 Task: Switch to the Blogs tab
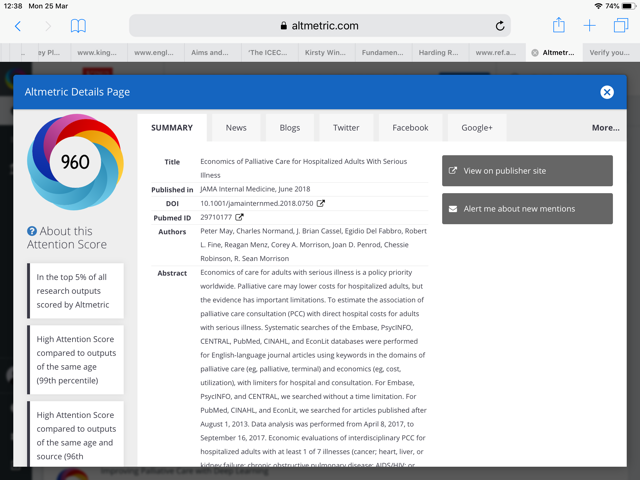pyautogui.click(x=290, y=128)
